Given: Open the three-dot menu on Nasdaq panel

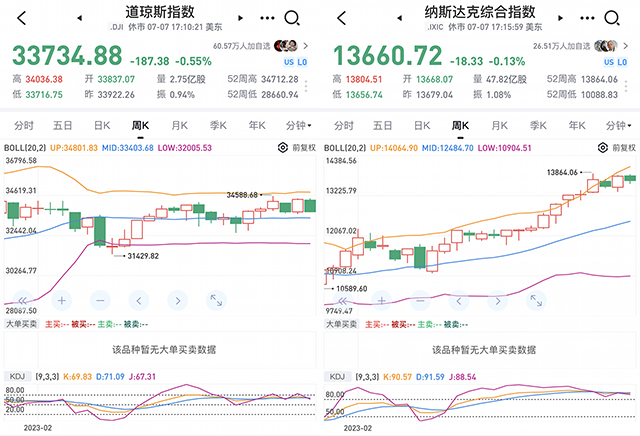Looking at the screenshot, I should pos(587,18).
